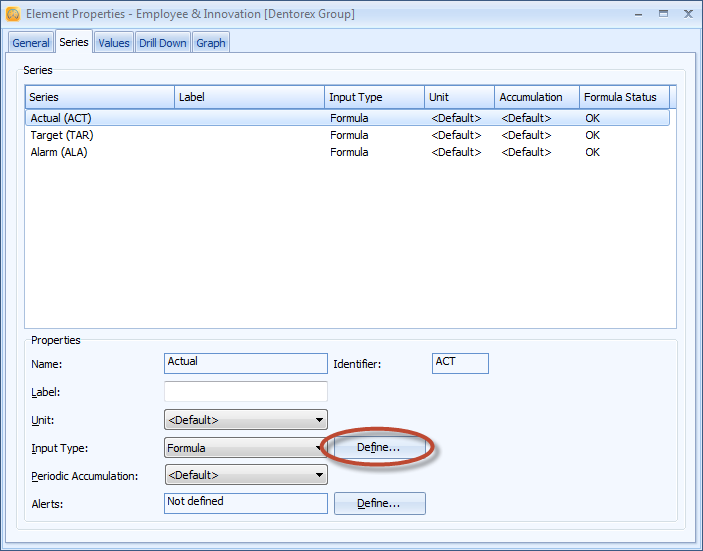Image resolution: width=703 pixels, height=551 pixels.
Task: Open the Graph tab
Action: coord(211,43)
